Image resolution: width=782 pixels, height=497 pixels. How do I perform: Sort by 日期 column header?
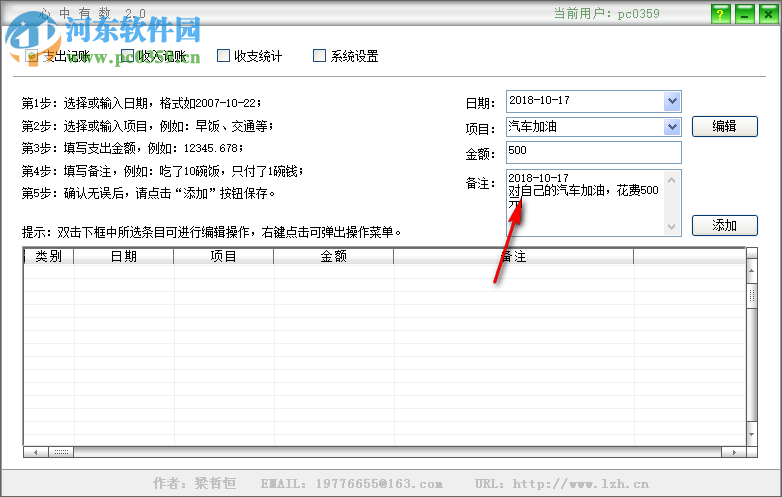124,256
